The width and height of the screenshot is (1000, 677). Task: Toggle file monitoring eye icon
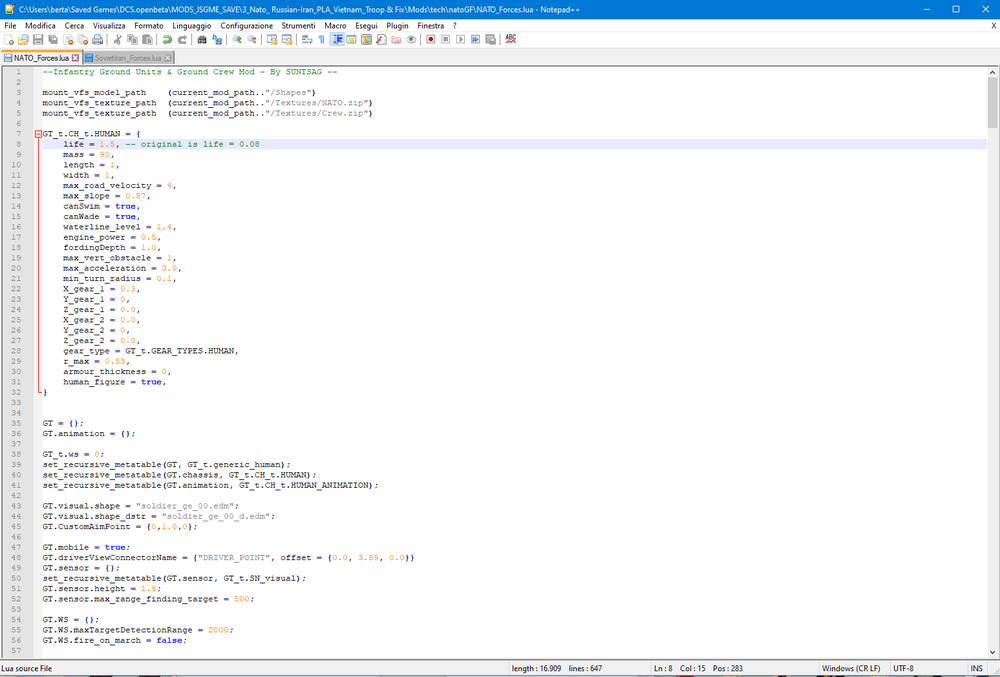[411, 40]
